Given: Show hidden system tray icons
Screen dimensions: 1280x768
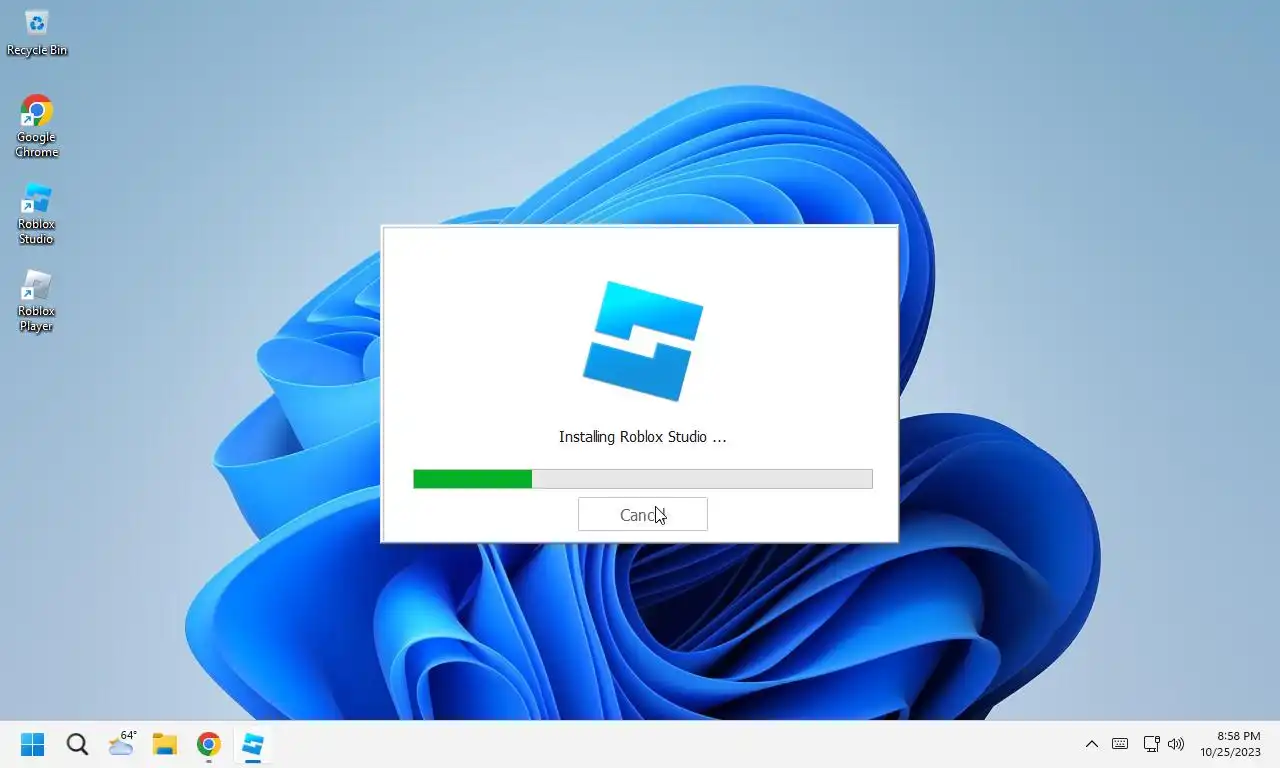Looking at the screenshot, I should [1092, 744].
